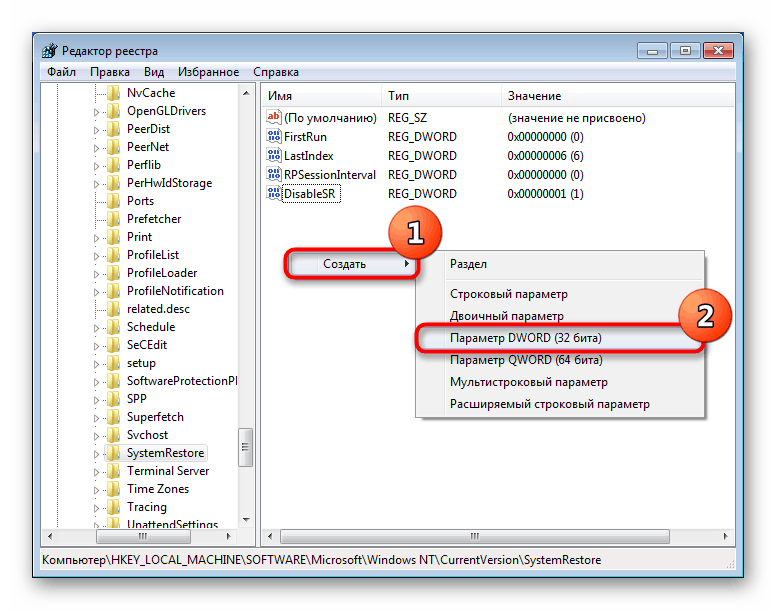Click the tree scrollbar up arrow
Image resolution: width=776 pixels, height=610 pixels.
(245, 93)
